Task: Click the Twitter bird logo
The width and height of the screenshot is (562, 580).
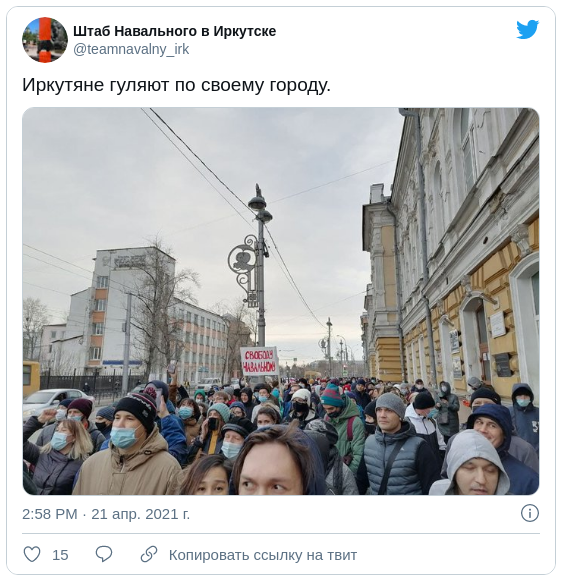Action: click(528, 29)
